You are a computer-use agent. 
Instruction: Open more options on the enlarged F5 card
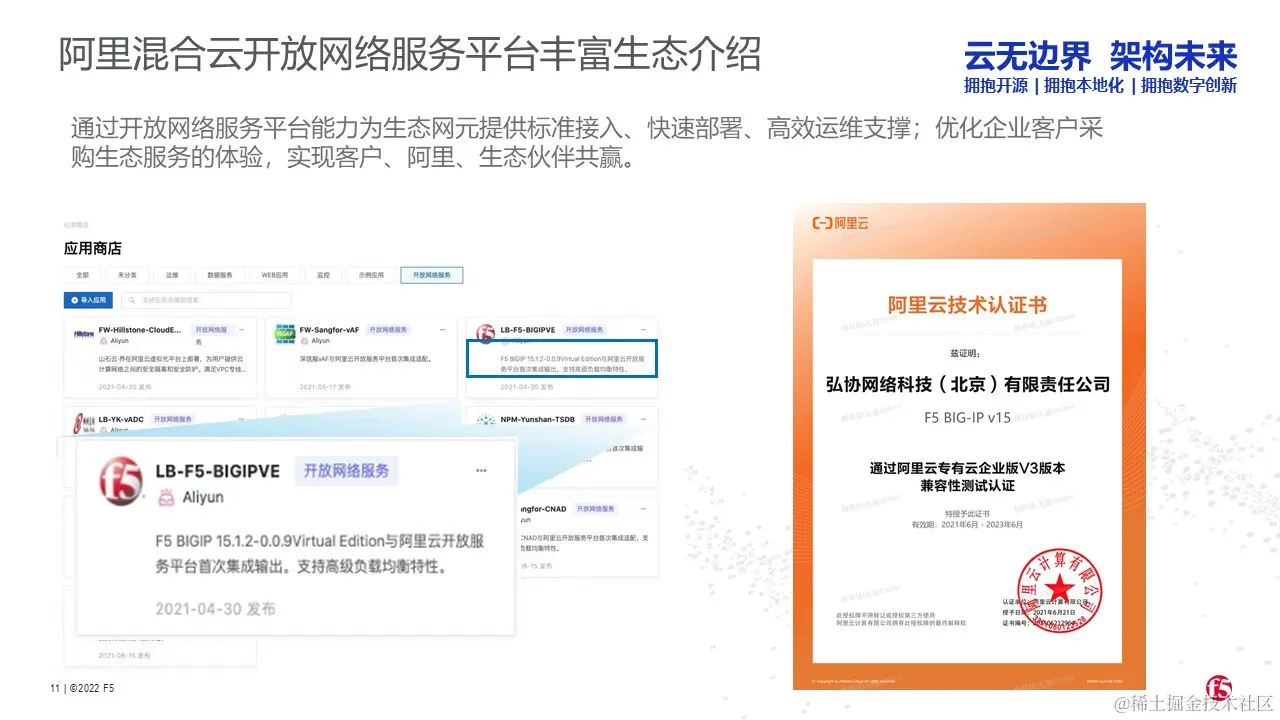(482, 471)
